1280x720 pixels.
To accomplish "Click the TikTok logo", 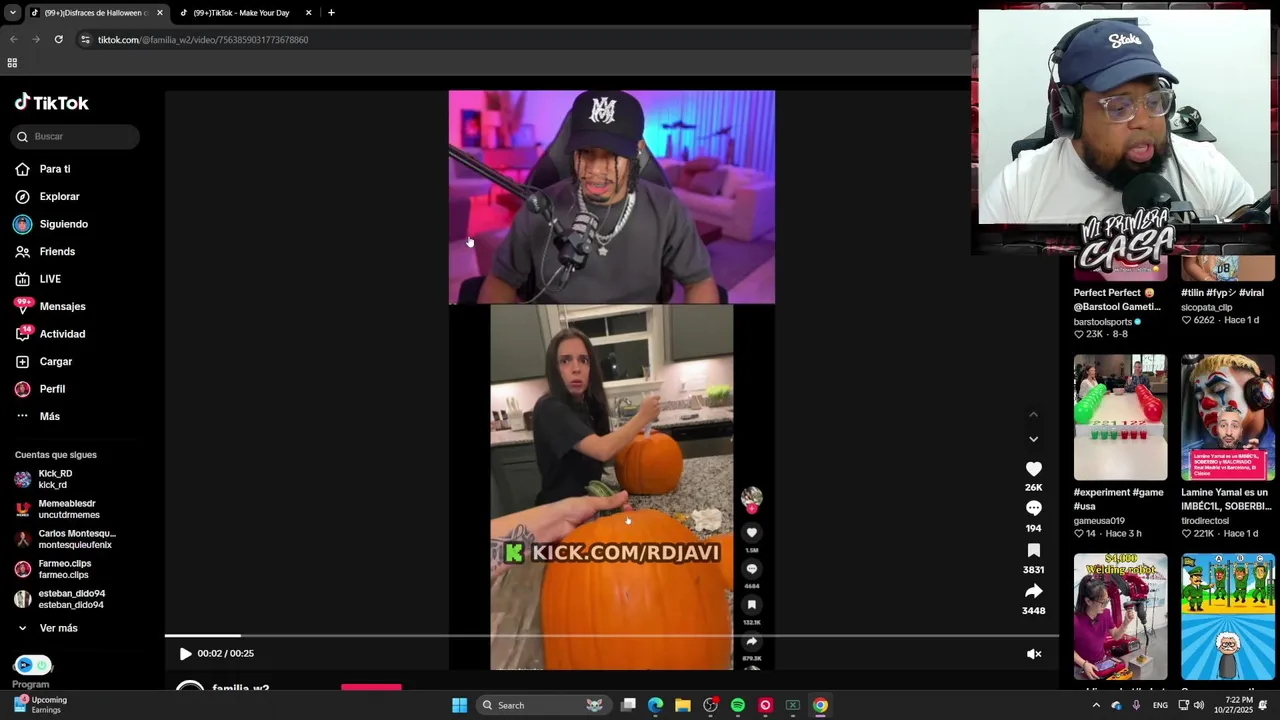I will 52,102.
